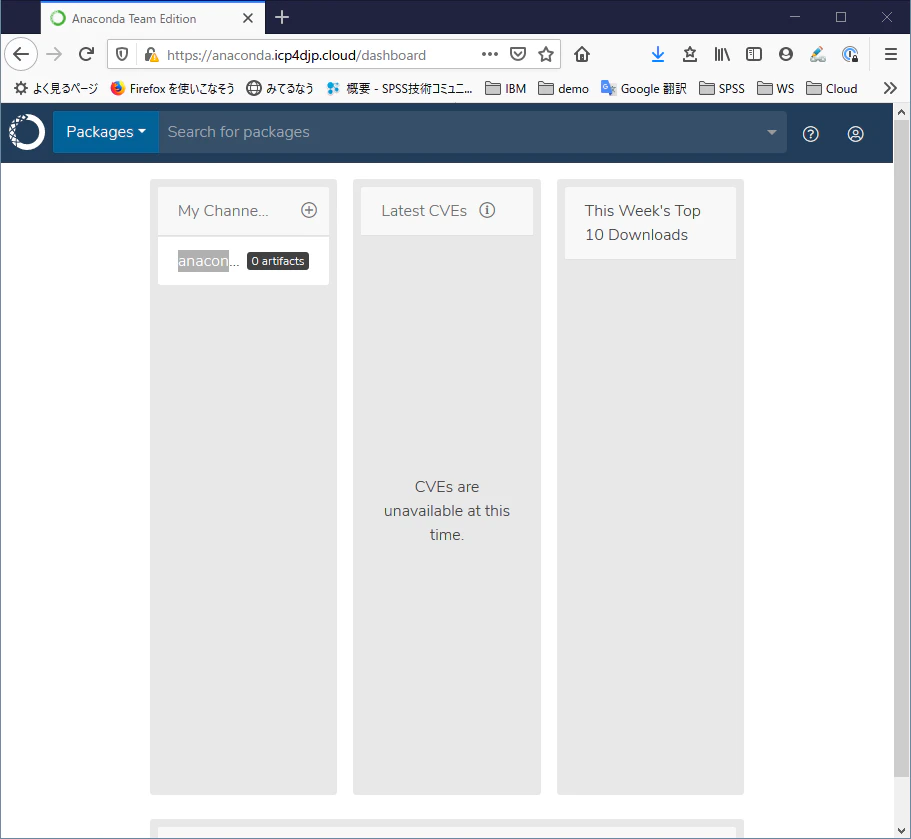
Task: Reload the current page
Action: point(87,55)
